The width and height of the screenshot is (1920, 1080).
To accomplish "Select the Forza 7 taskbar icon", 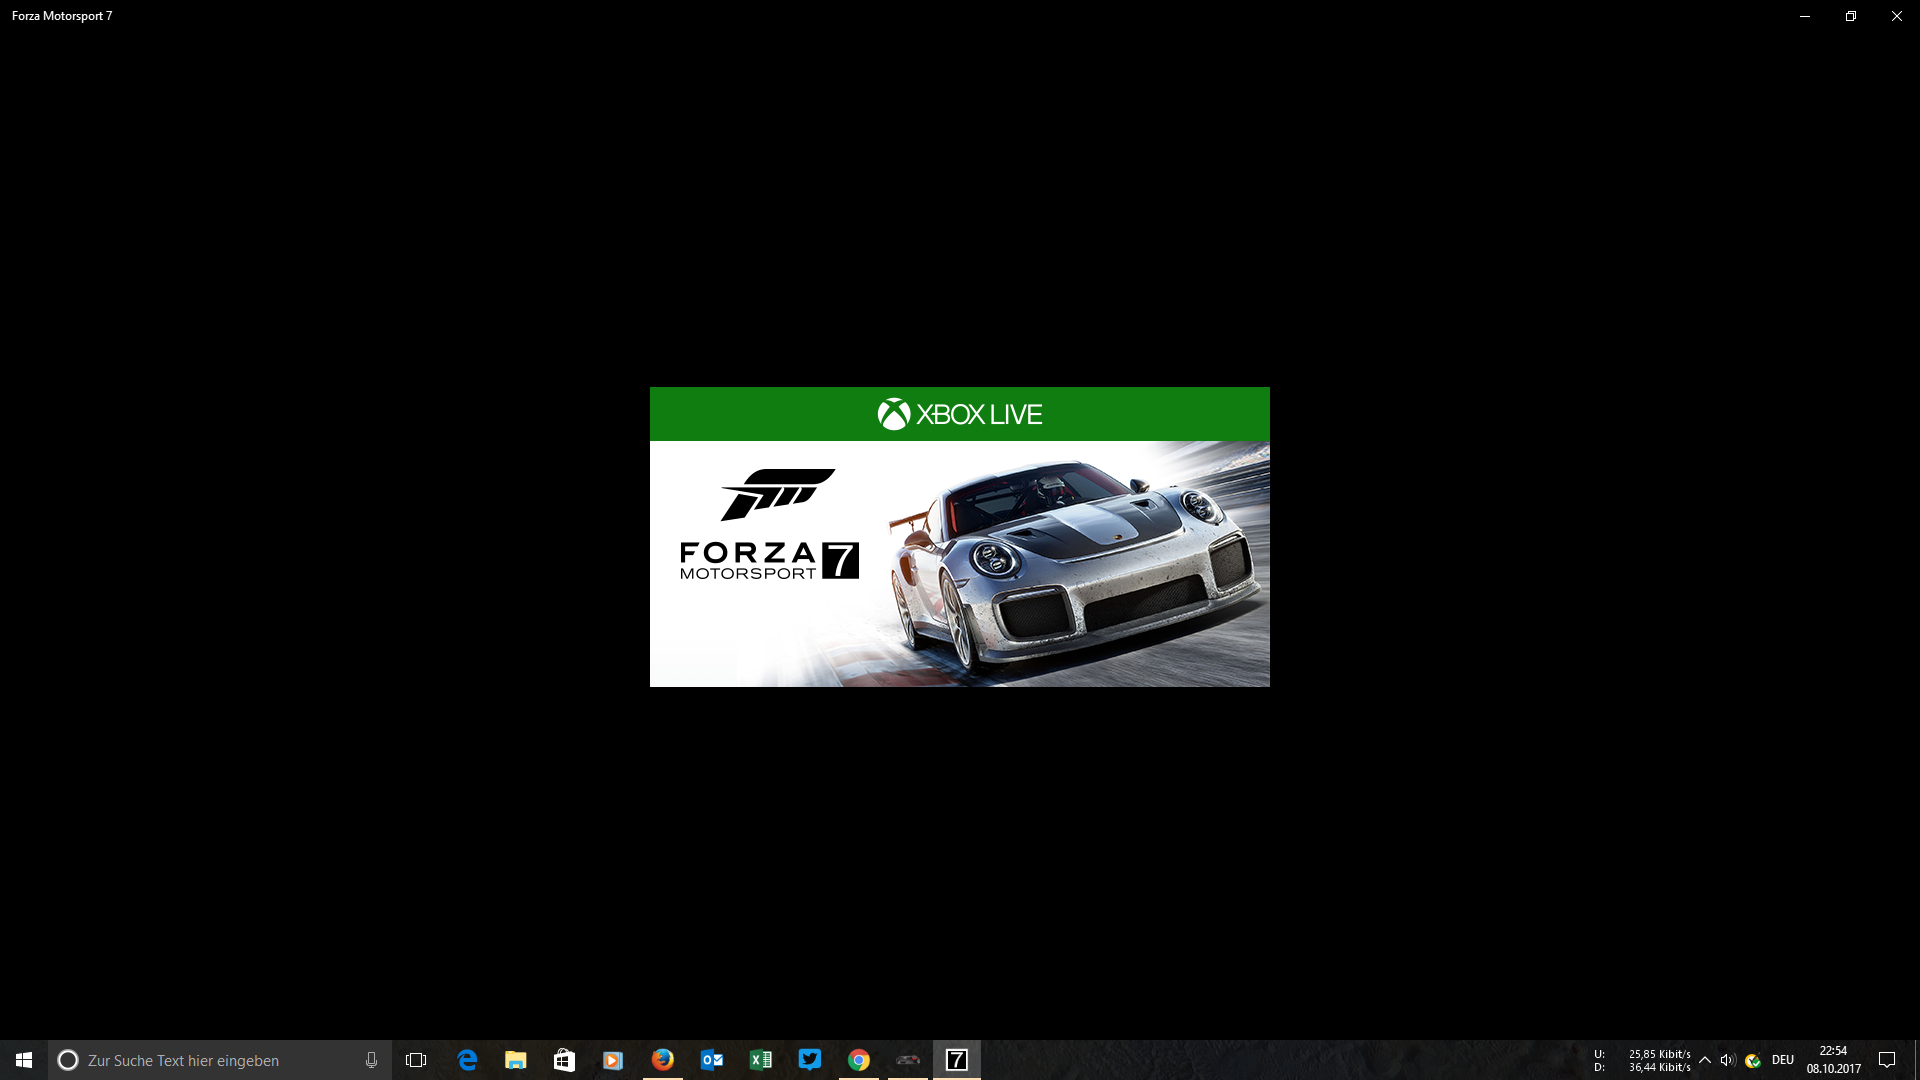I will click(x=956, y=1060).
